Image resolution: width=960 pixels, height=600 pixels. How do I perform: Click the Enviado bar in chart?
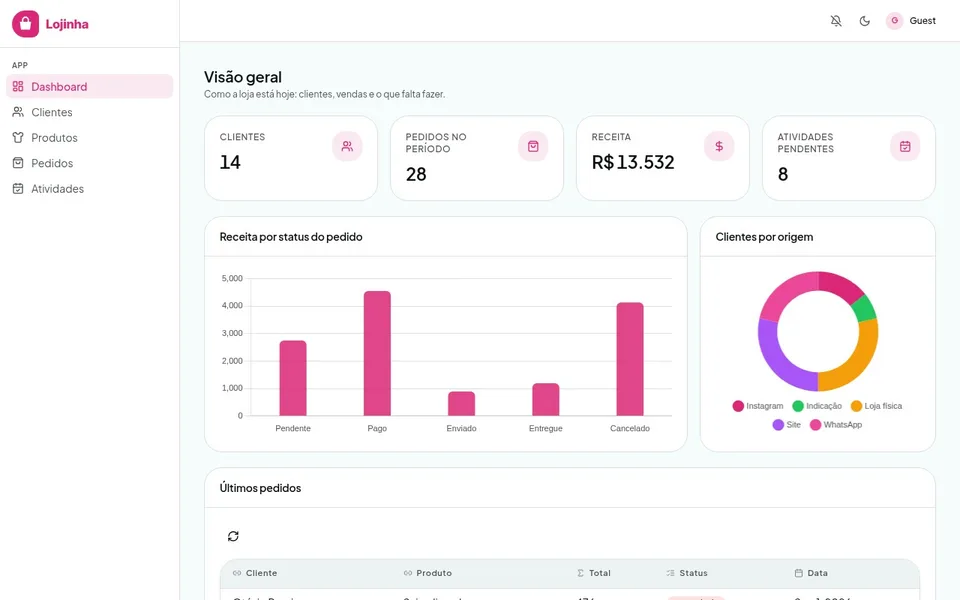pos(462,403)
